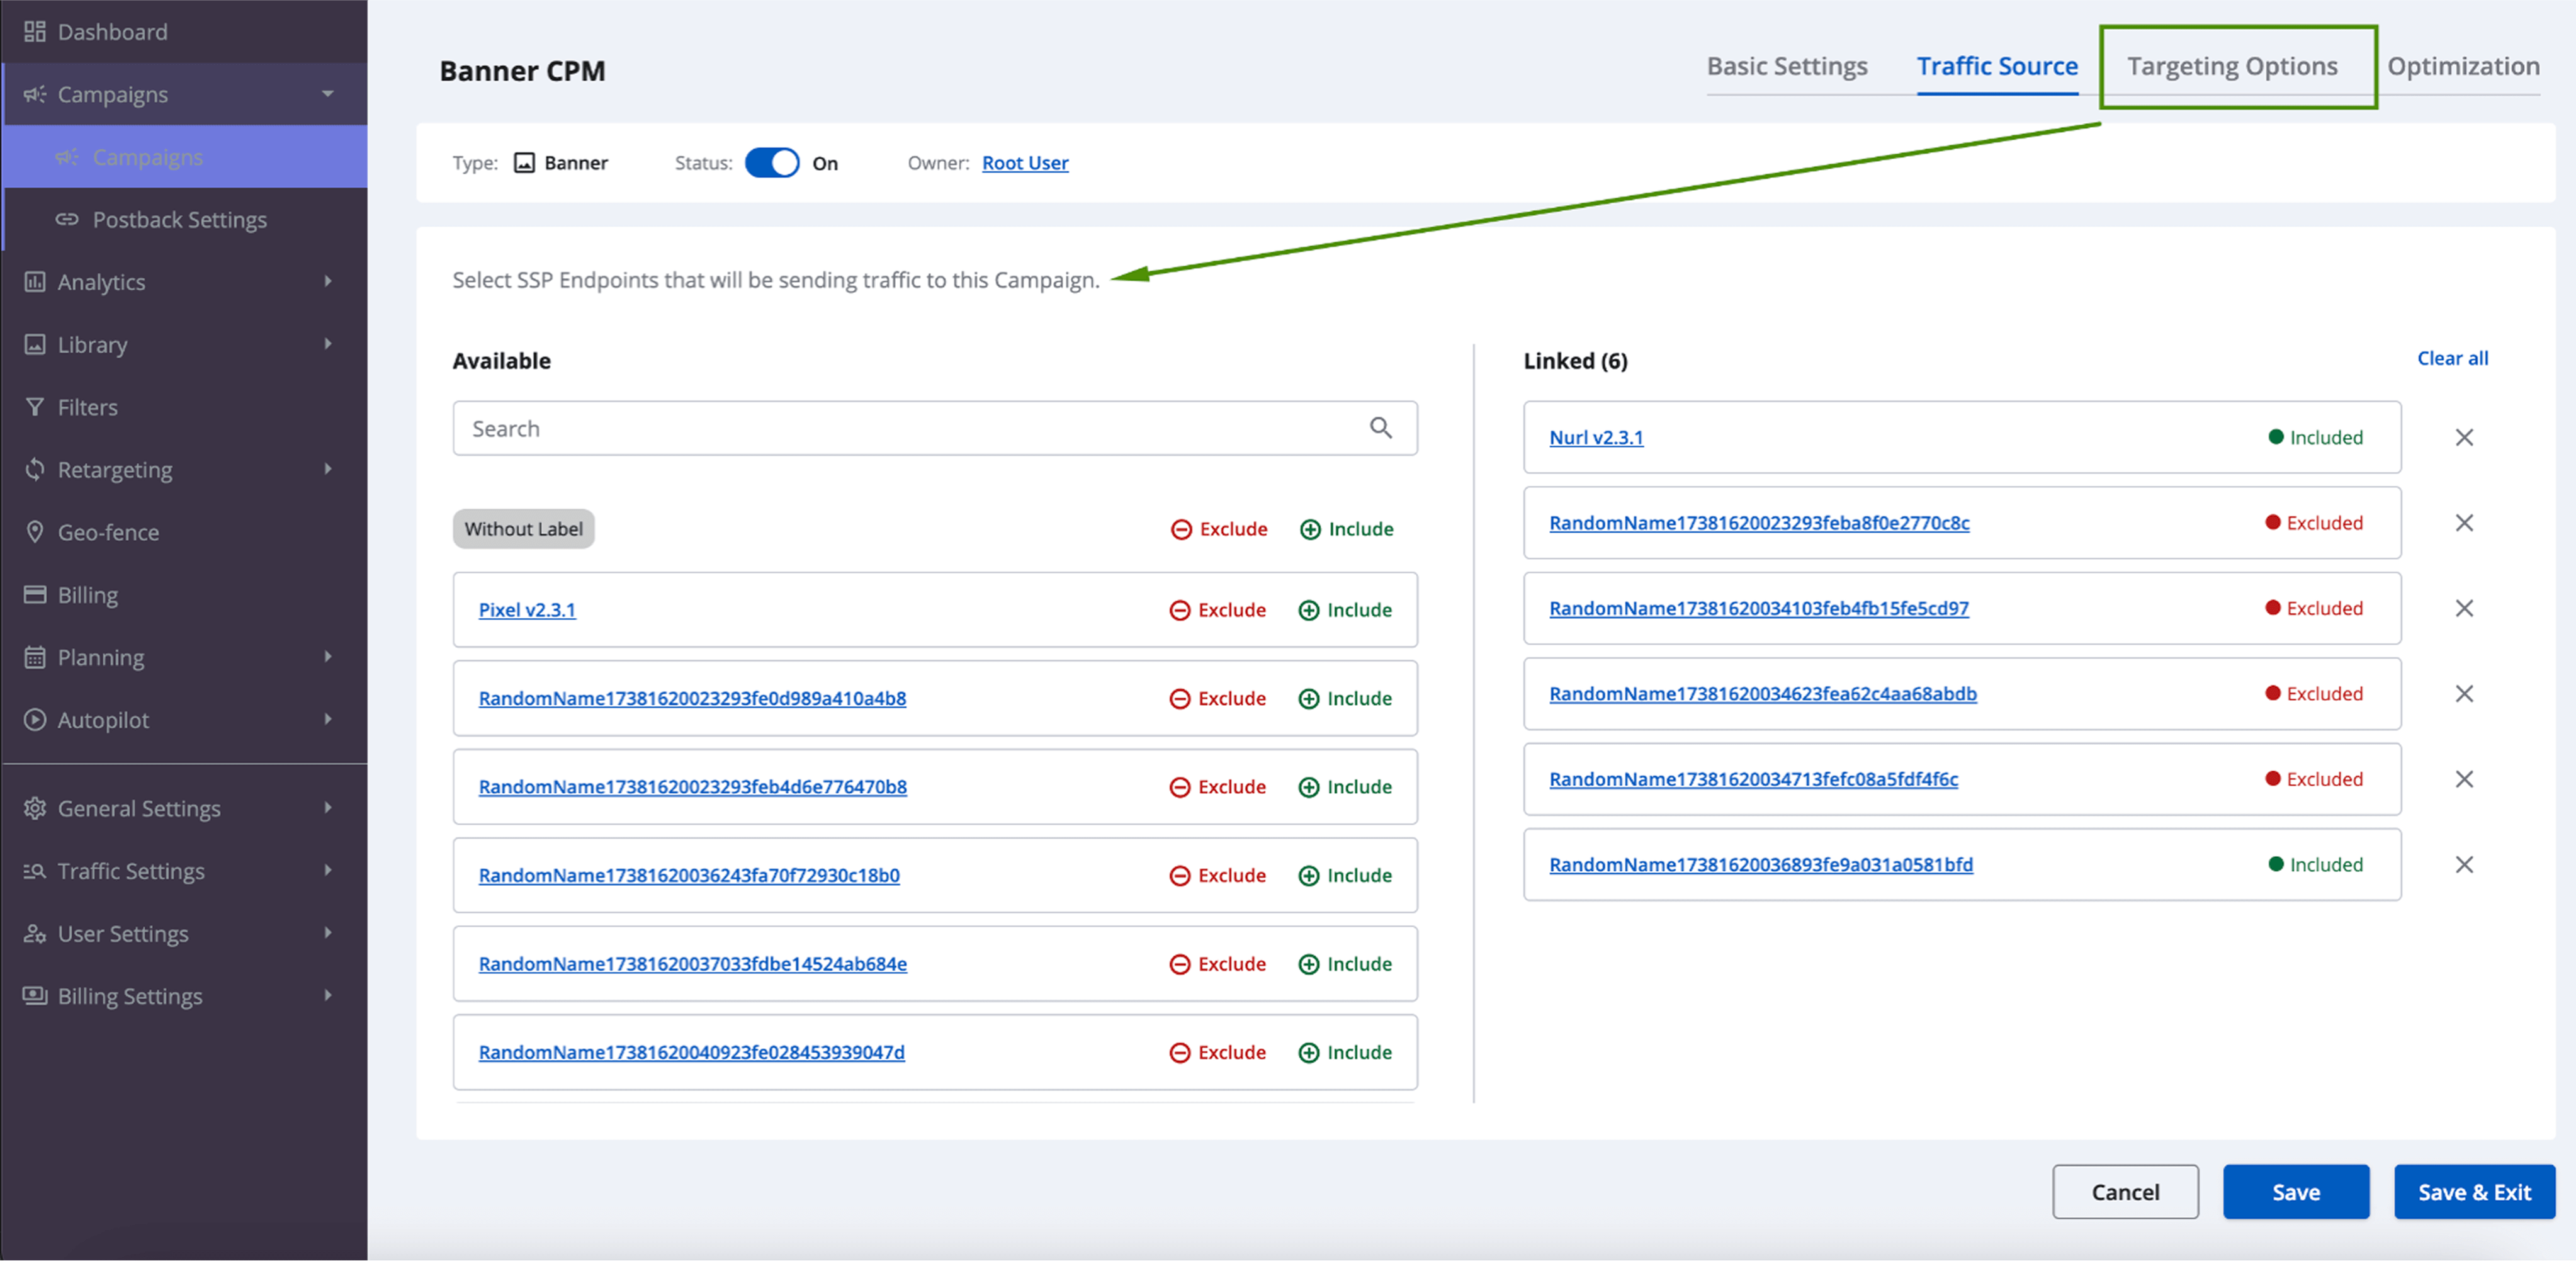Select the Traffic Source tab

point(1997,66)
